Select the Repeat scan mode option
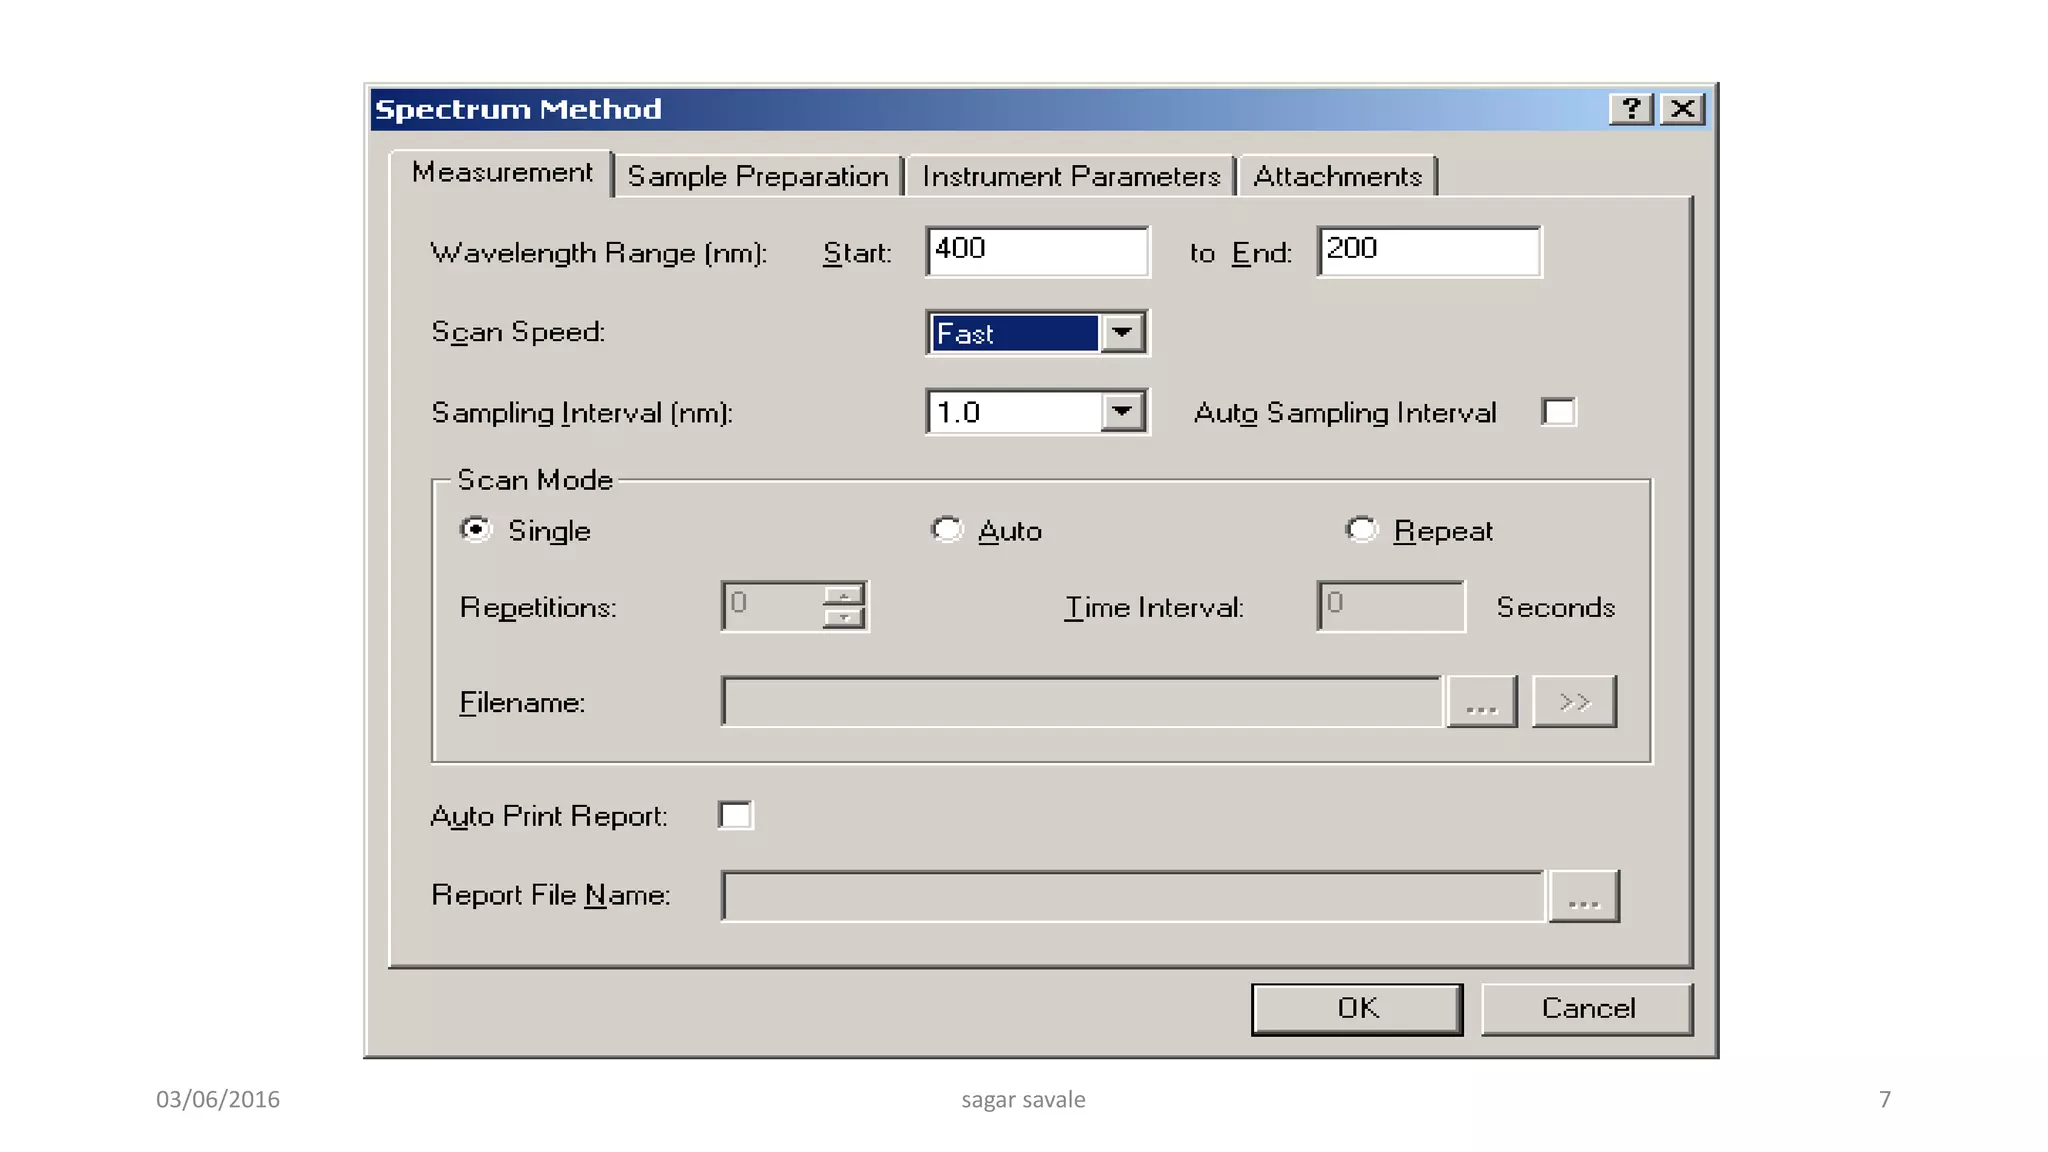2048x1152 pixels. (x=1361, y=529)
